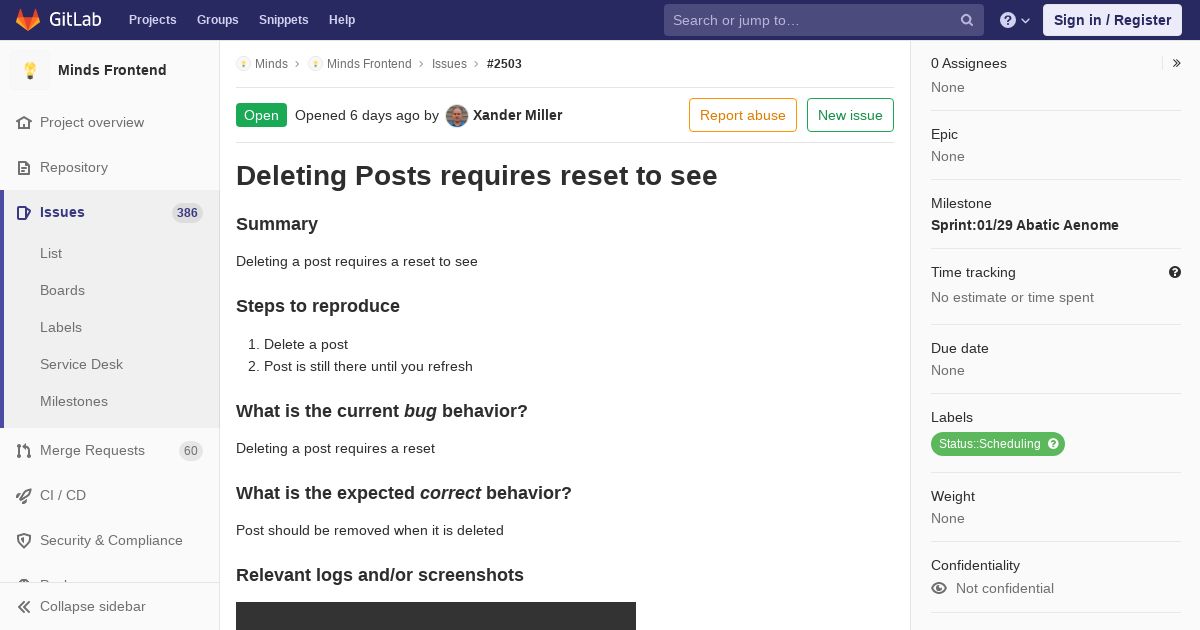The width and height of the screenshot is (1200, 630).
Task: Open the Service Desk submenu item
Action: point(81,364)
